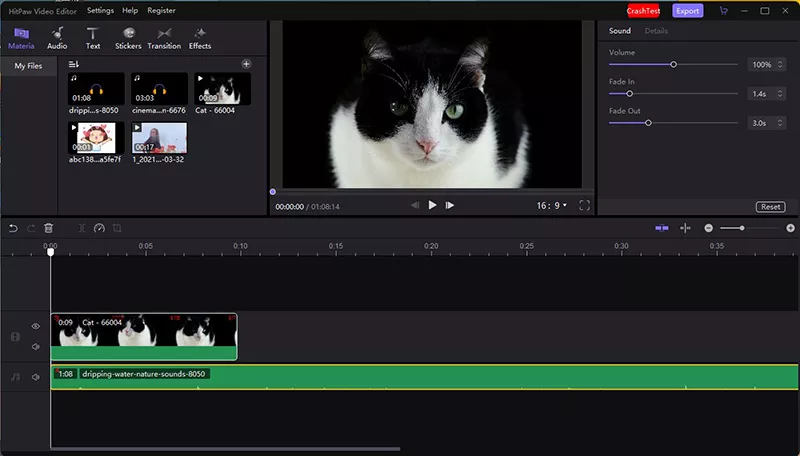Open the shopping cart icon
800x456 pixels.
tap(723, 11)
